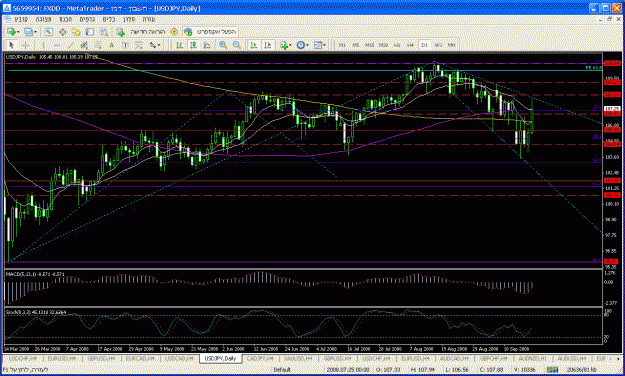Expand the periods dropdown arrow
625x376 pixels.
tap(307, 45)
